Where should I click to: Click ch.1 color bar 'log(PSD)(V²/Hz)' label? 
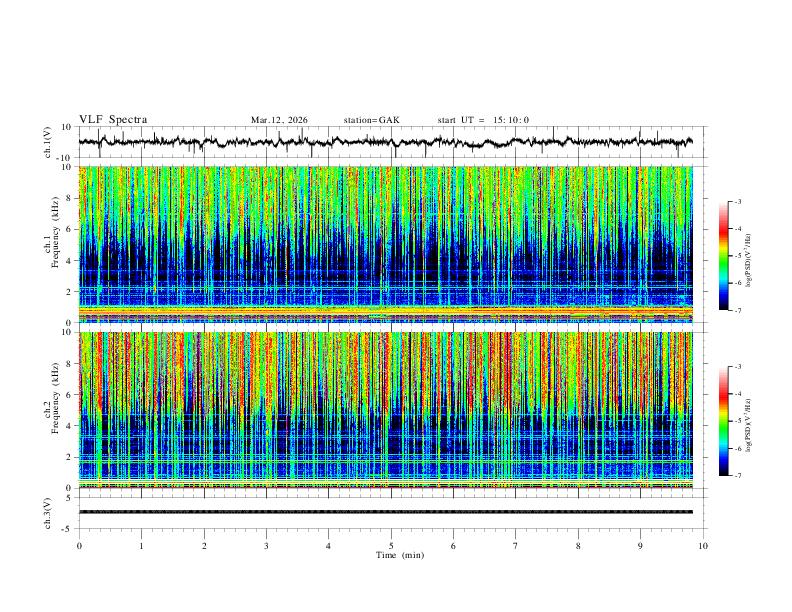click(x=749, y=261)
